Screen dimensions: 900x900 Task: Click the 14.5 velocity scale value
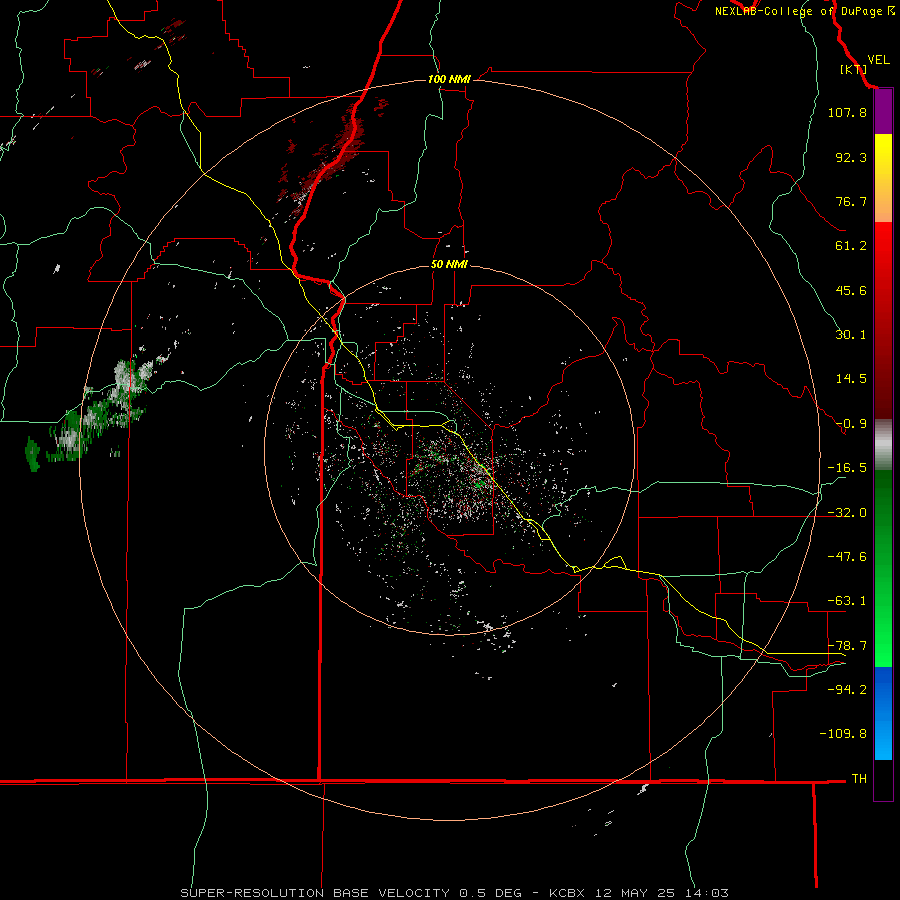pos(851,378)
